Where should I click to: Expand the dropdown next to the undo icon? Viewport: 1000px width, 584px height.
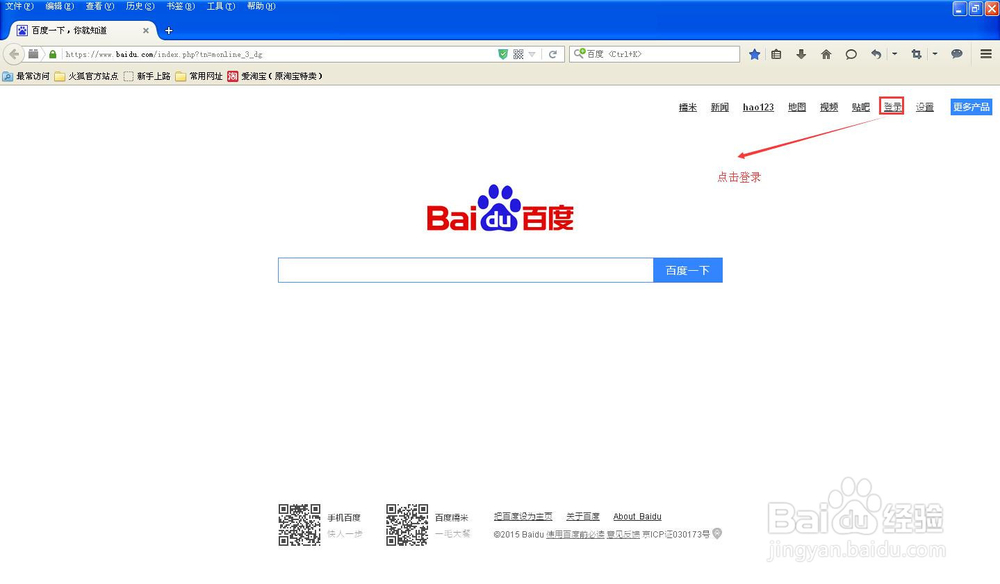click(x=894, y=54)
